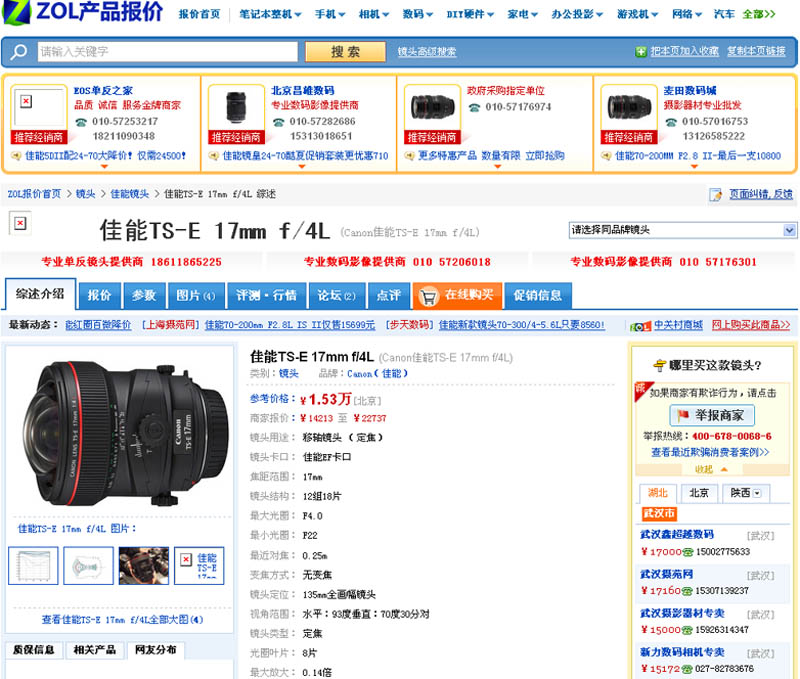Open the 点评 tab
Viewport: 800px width, 679px height.
pyautogui.click(x=389, y=296)
